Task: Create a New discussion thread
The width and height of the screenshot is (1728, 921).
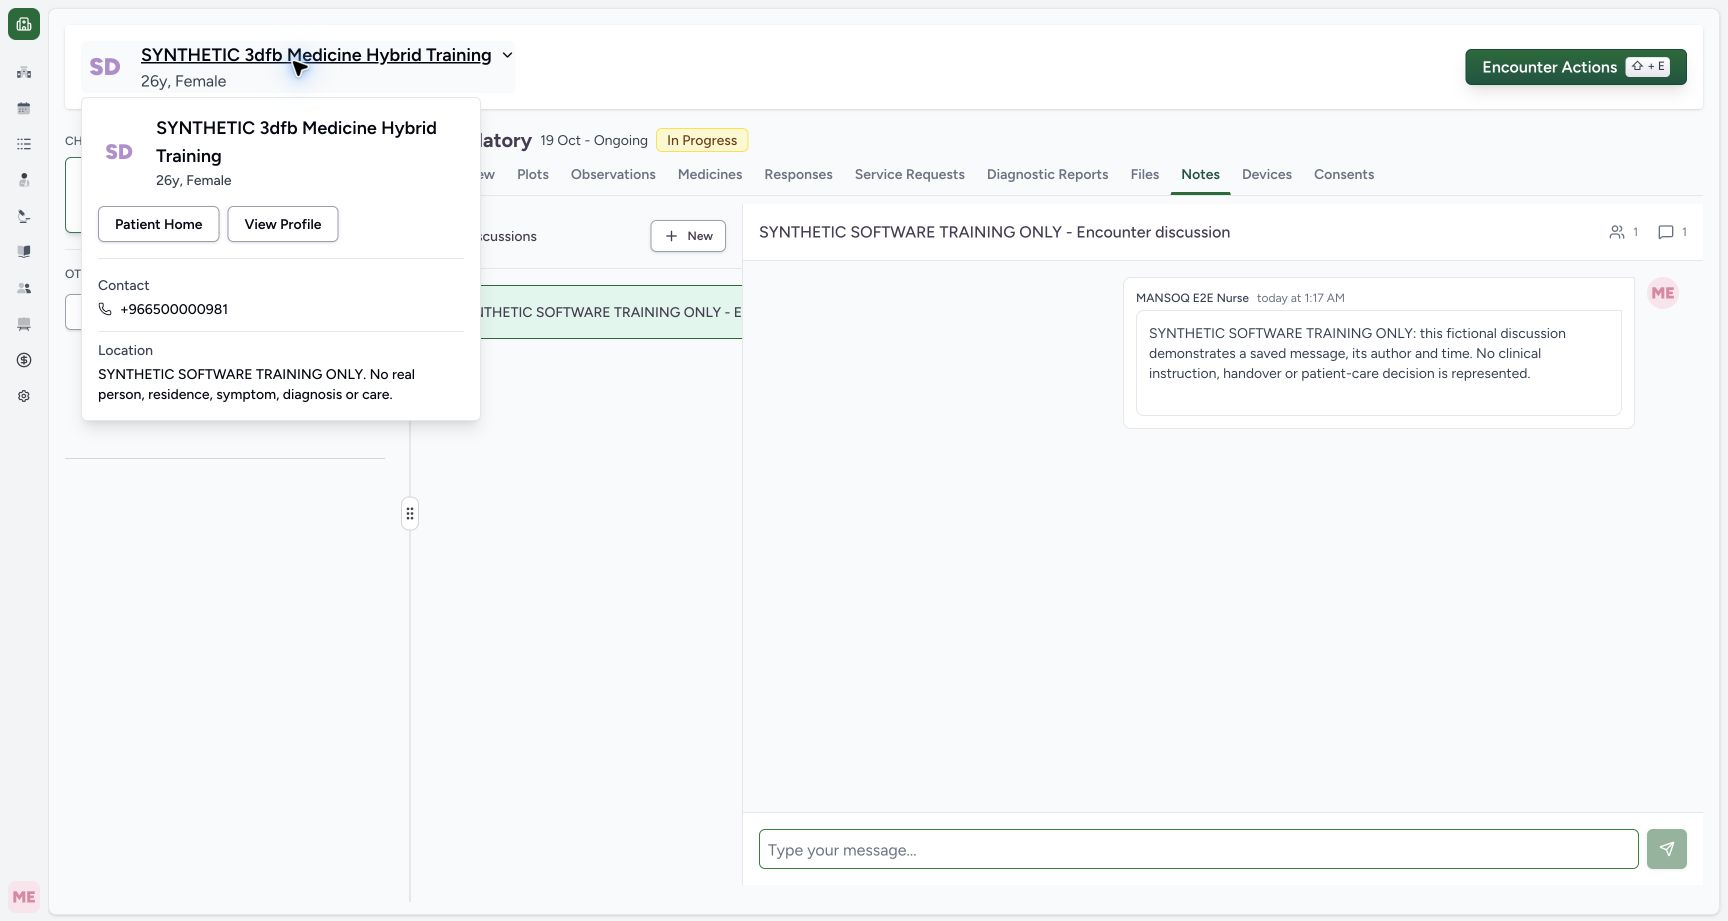Action: (x=688, y=236)
